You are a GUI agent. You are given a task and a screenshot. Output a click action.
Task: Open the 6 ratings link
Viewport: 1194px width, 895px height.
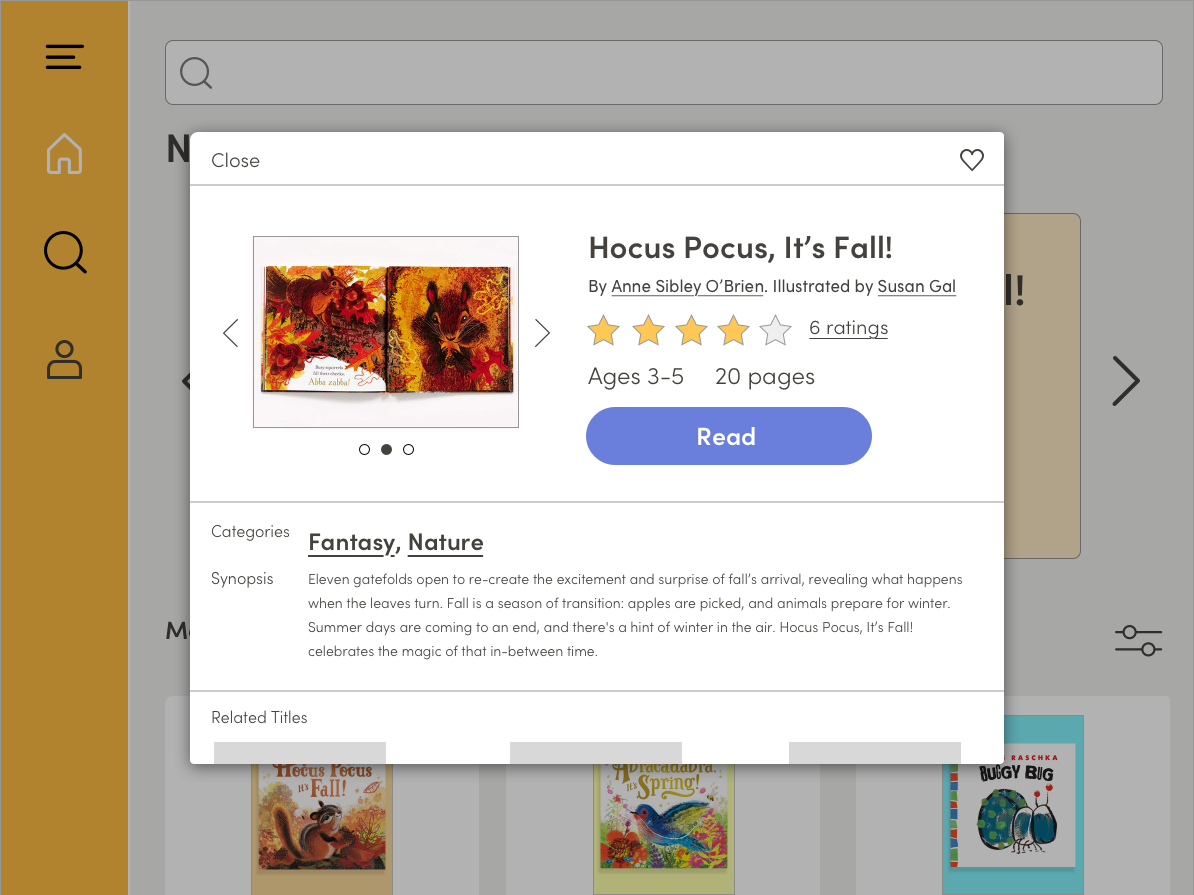point(848,328)
